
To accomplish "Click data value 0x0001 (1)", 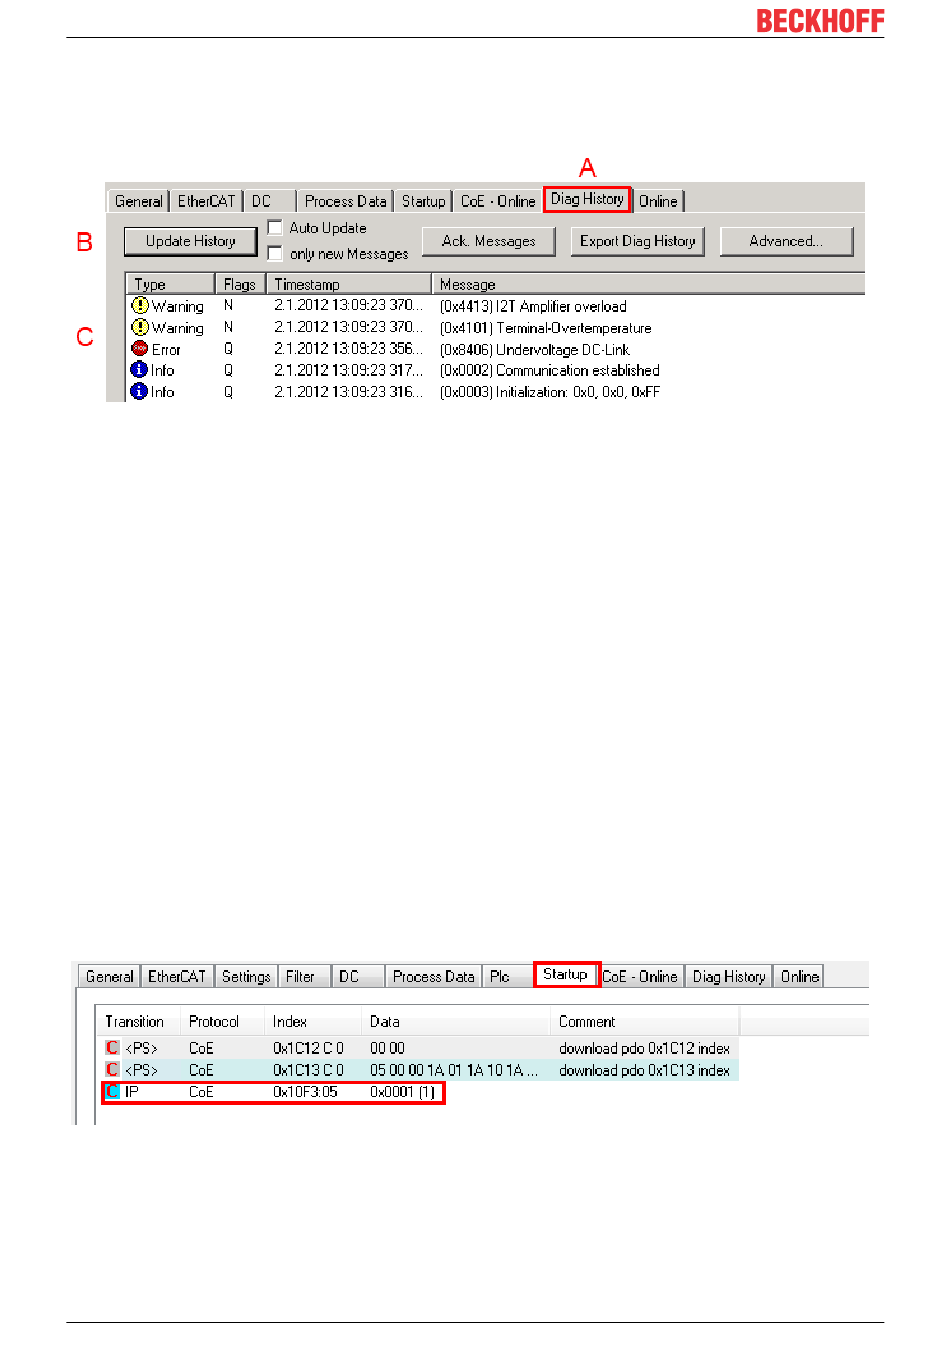I will pyautogui.click(x=402, y=1092).
